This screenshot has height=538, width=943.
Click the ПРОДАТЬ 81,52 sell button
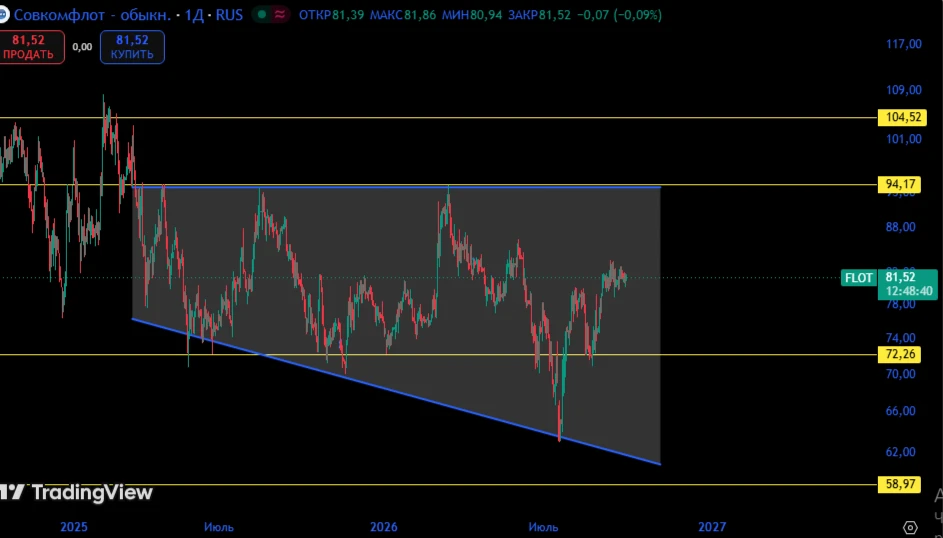[30, 47]
